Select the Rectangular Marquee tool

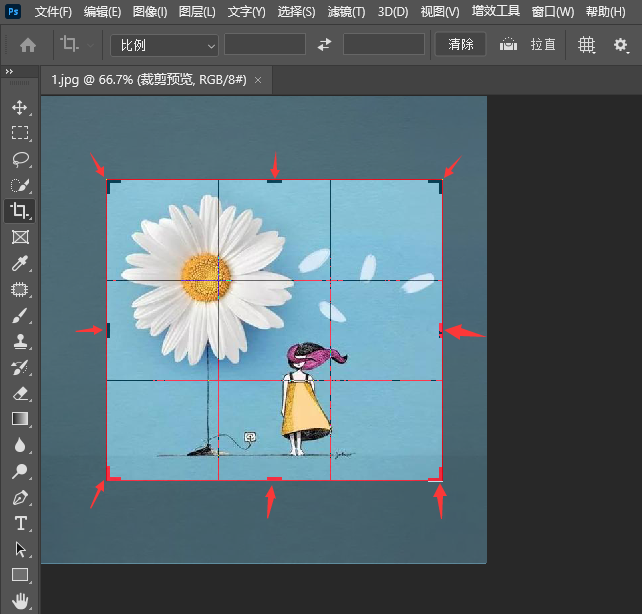point(19,133)
